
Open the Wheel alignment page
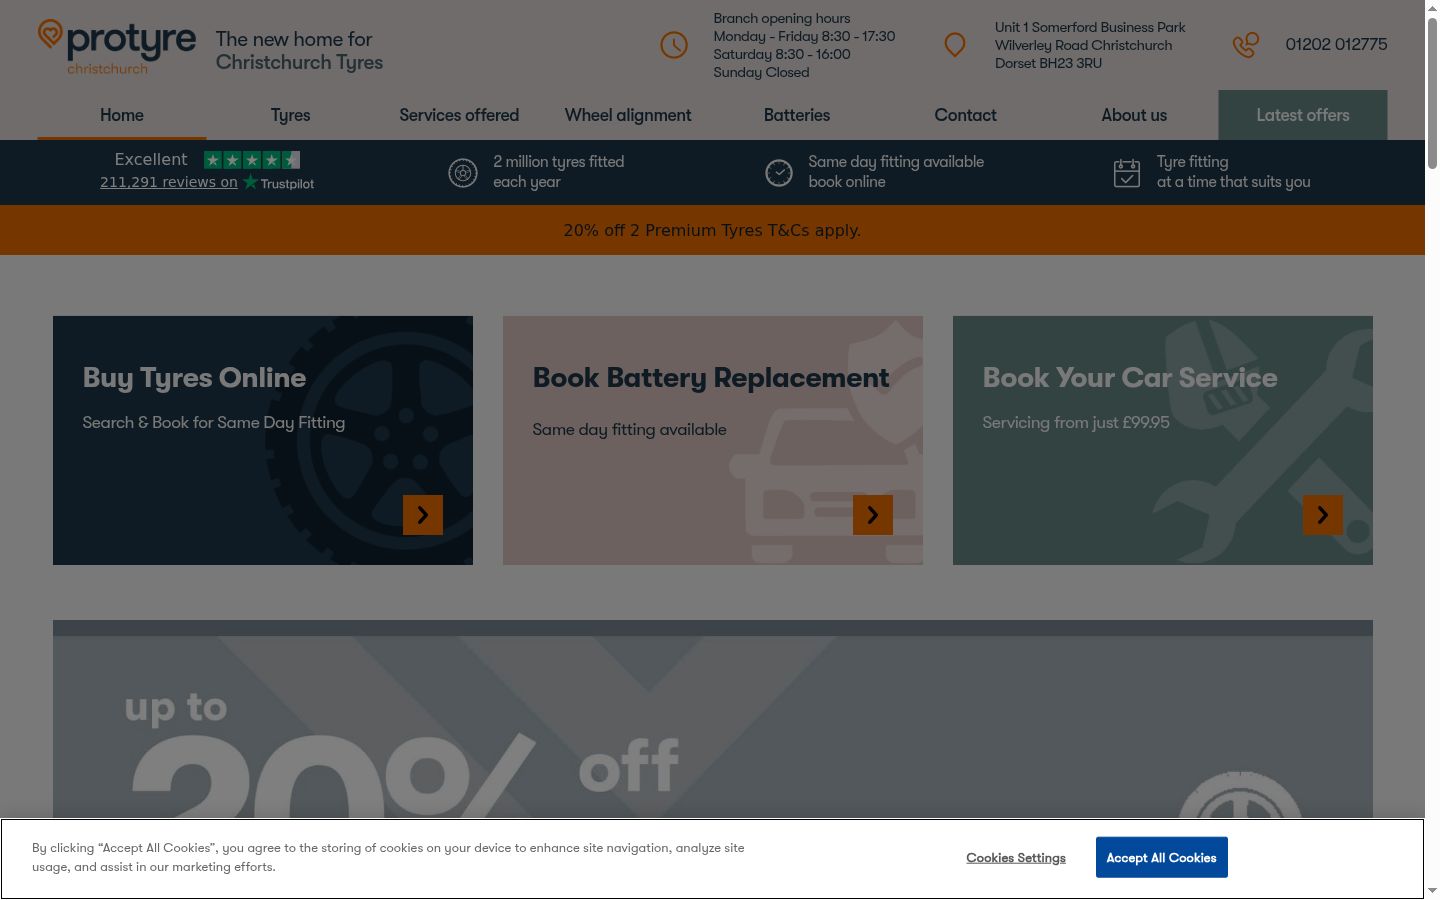tap(628, 115)
